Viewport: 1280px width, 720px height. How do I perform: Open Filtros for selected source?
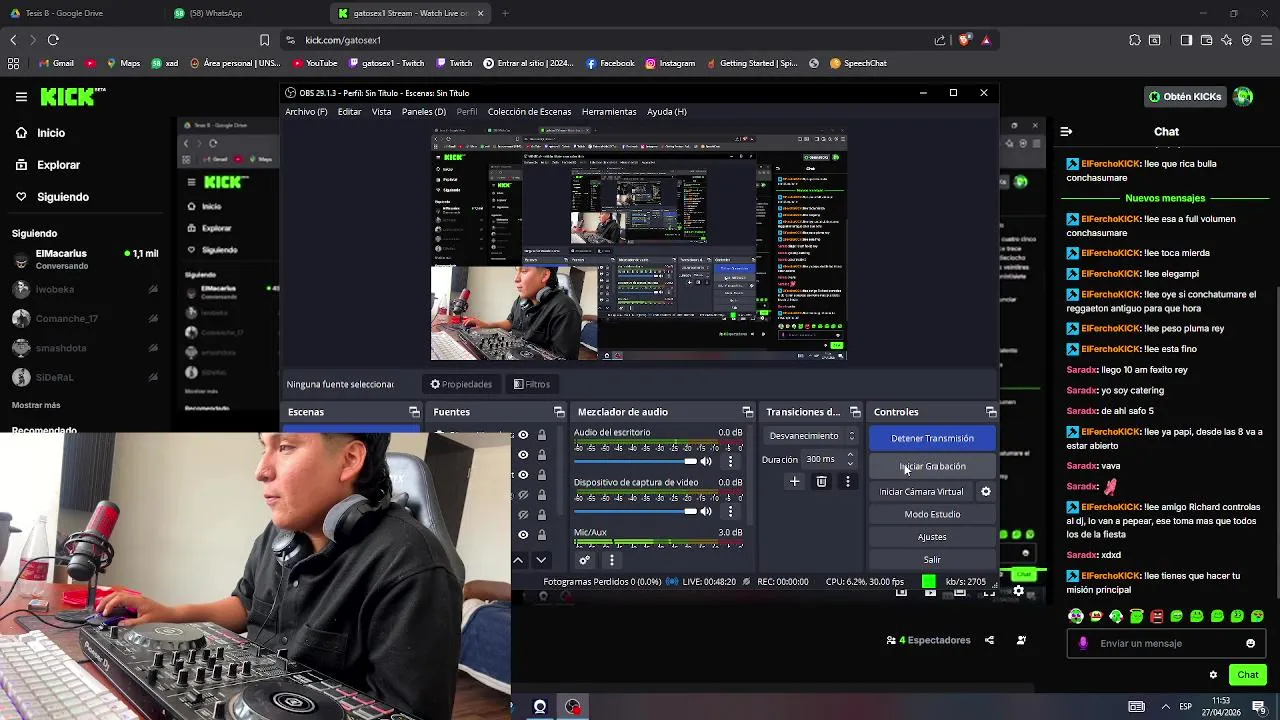click(531, 384)
